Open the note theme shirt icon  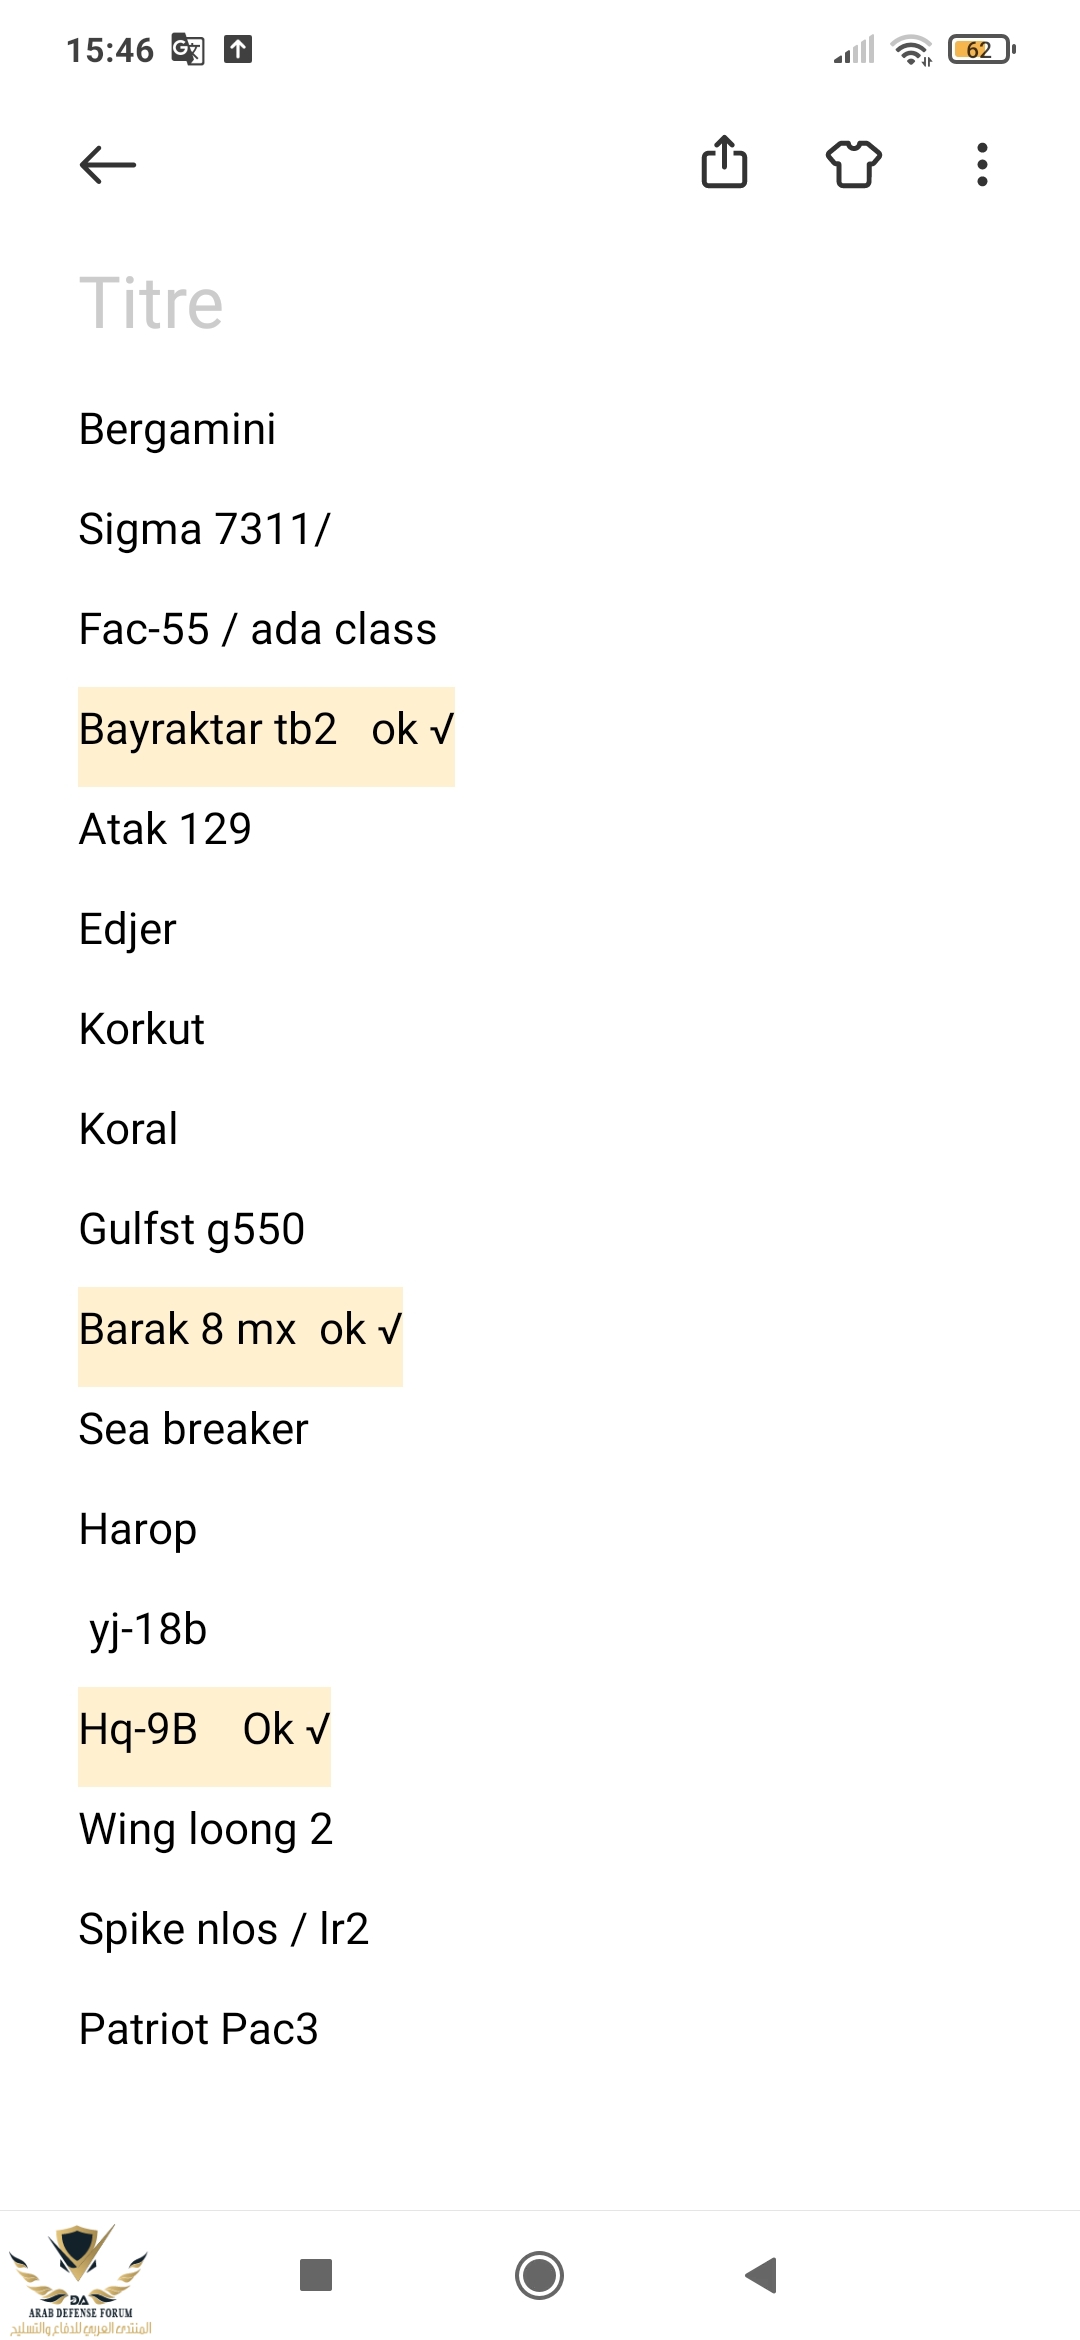coord(853,164)
